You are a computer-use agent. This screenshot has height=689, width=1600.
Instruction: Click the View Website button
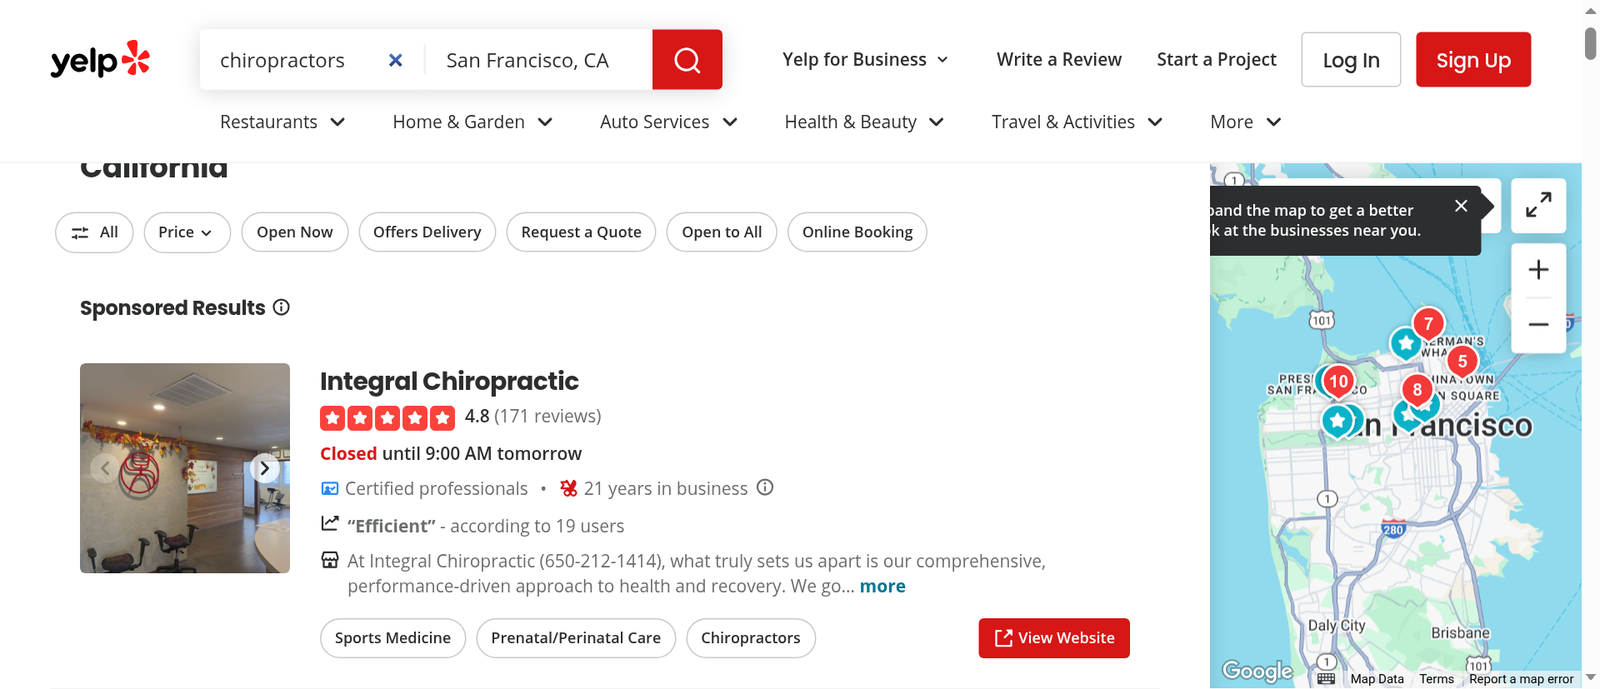tap(1054, 638)
